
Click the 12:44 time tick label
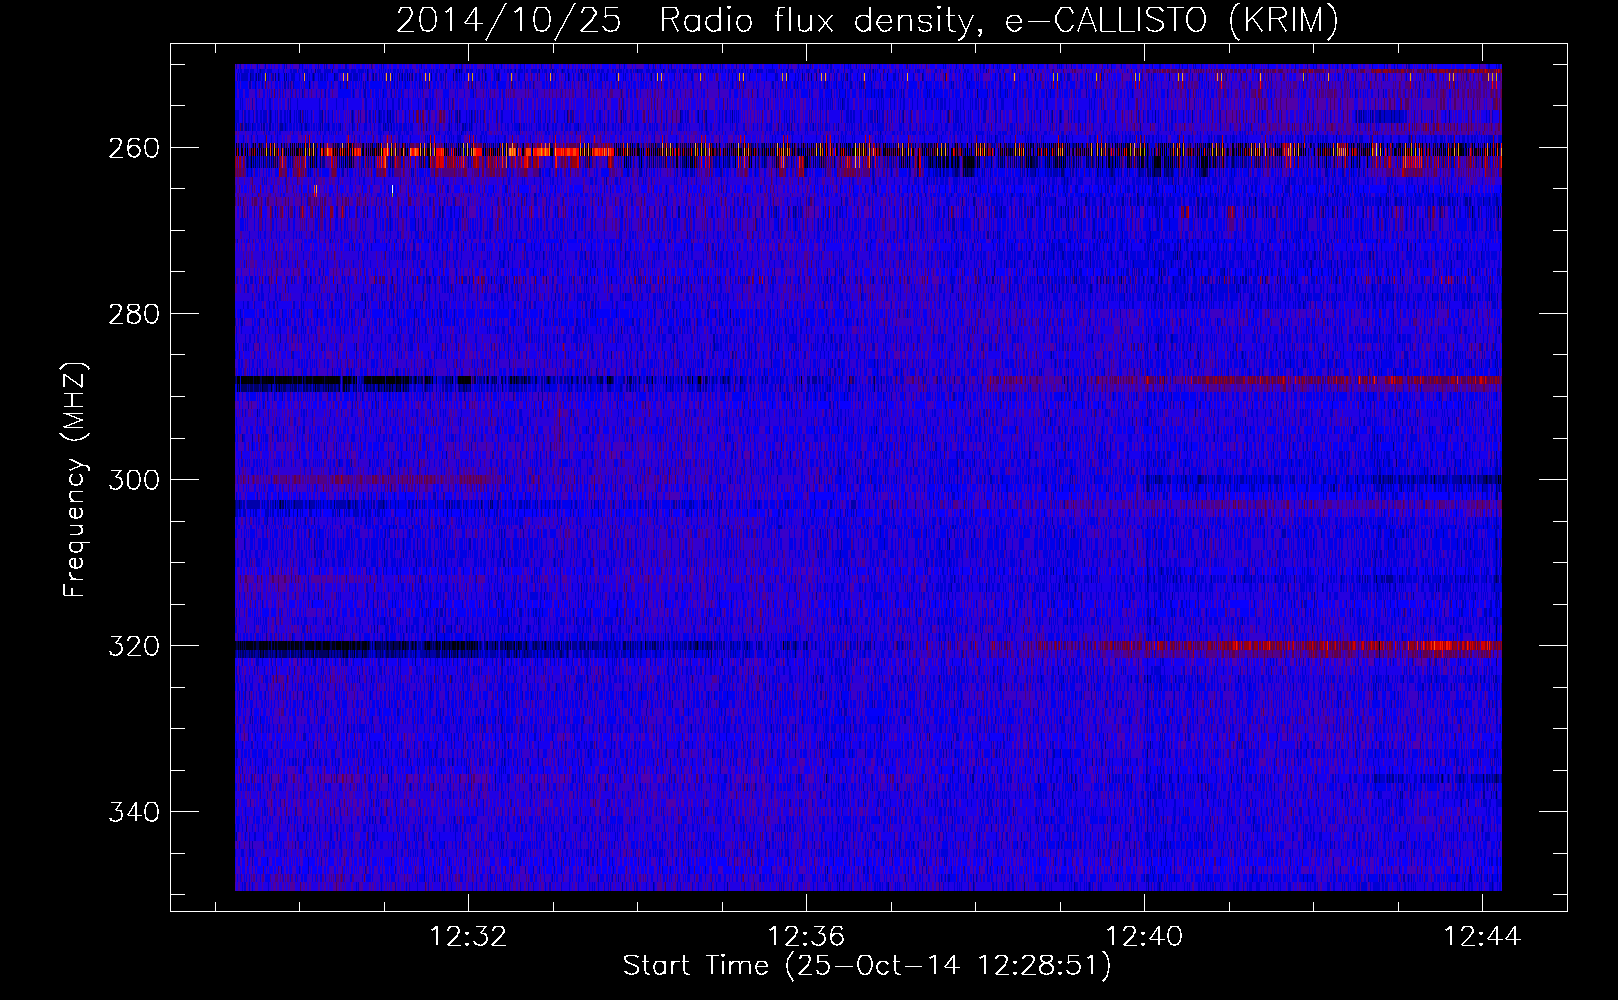pyautogui.click(x=1482, y=937)
